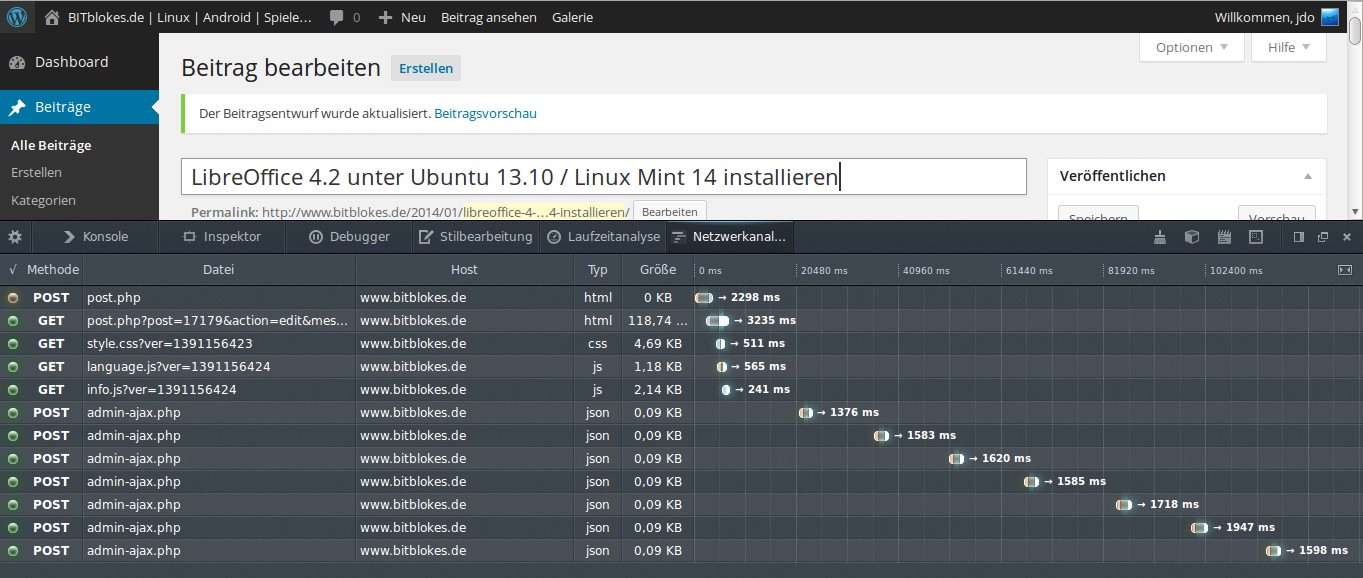Click the 4,69 KB size cell

[x=658, y=344]
